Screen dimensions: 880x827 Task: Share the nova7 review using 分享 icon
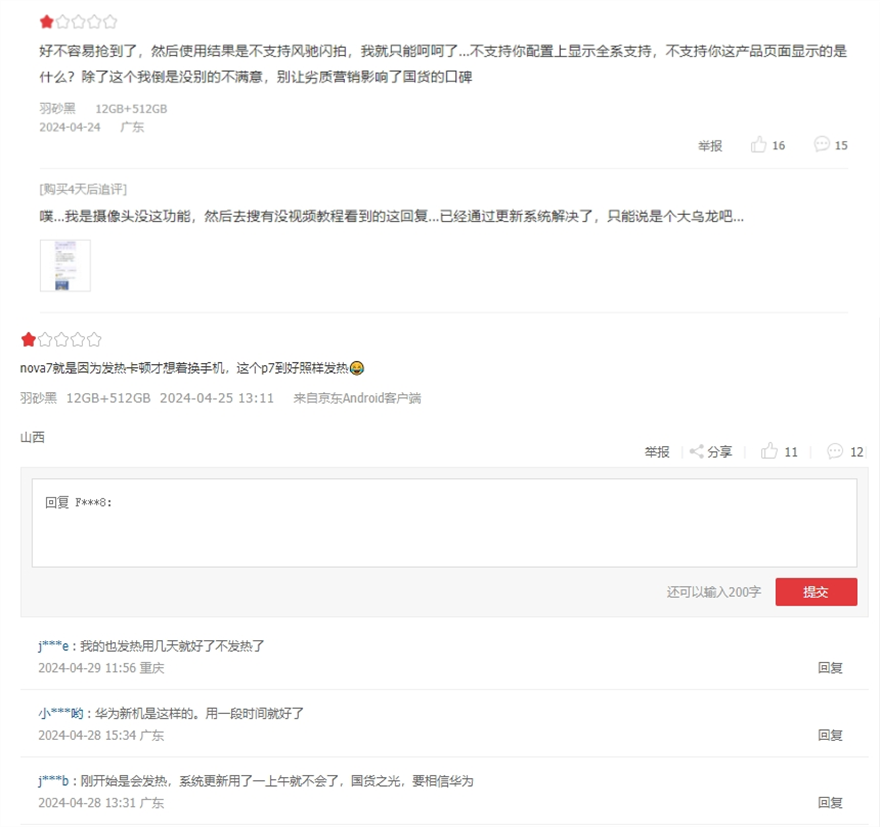[711, 452]
